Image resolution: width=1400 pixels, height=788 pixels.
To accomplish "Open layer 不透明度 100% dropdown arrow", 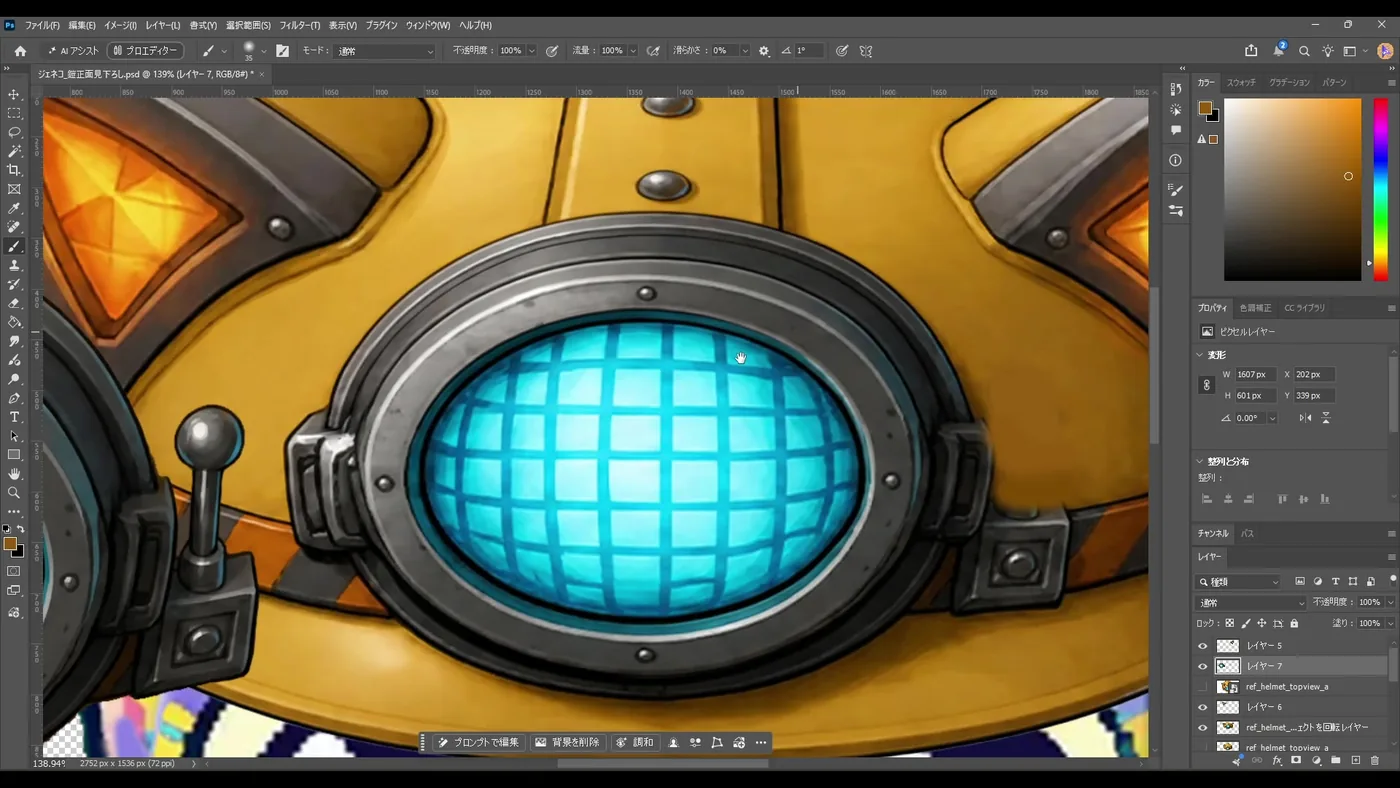I will pyautogui.click(x=1390, y=602).
